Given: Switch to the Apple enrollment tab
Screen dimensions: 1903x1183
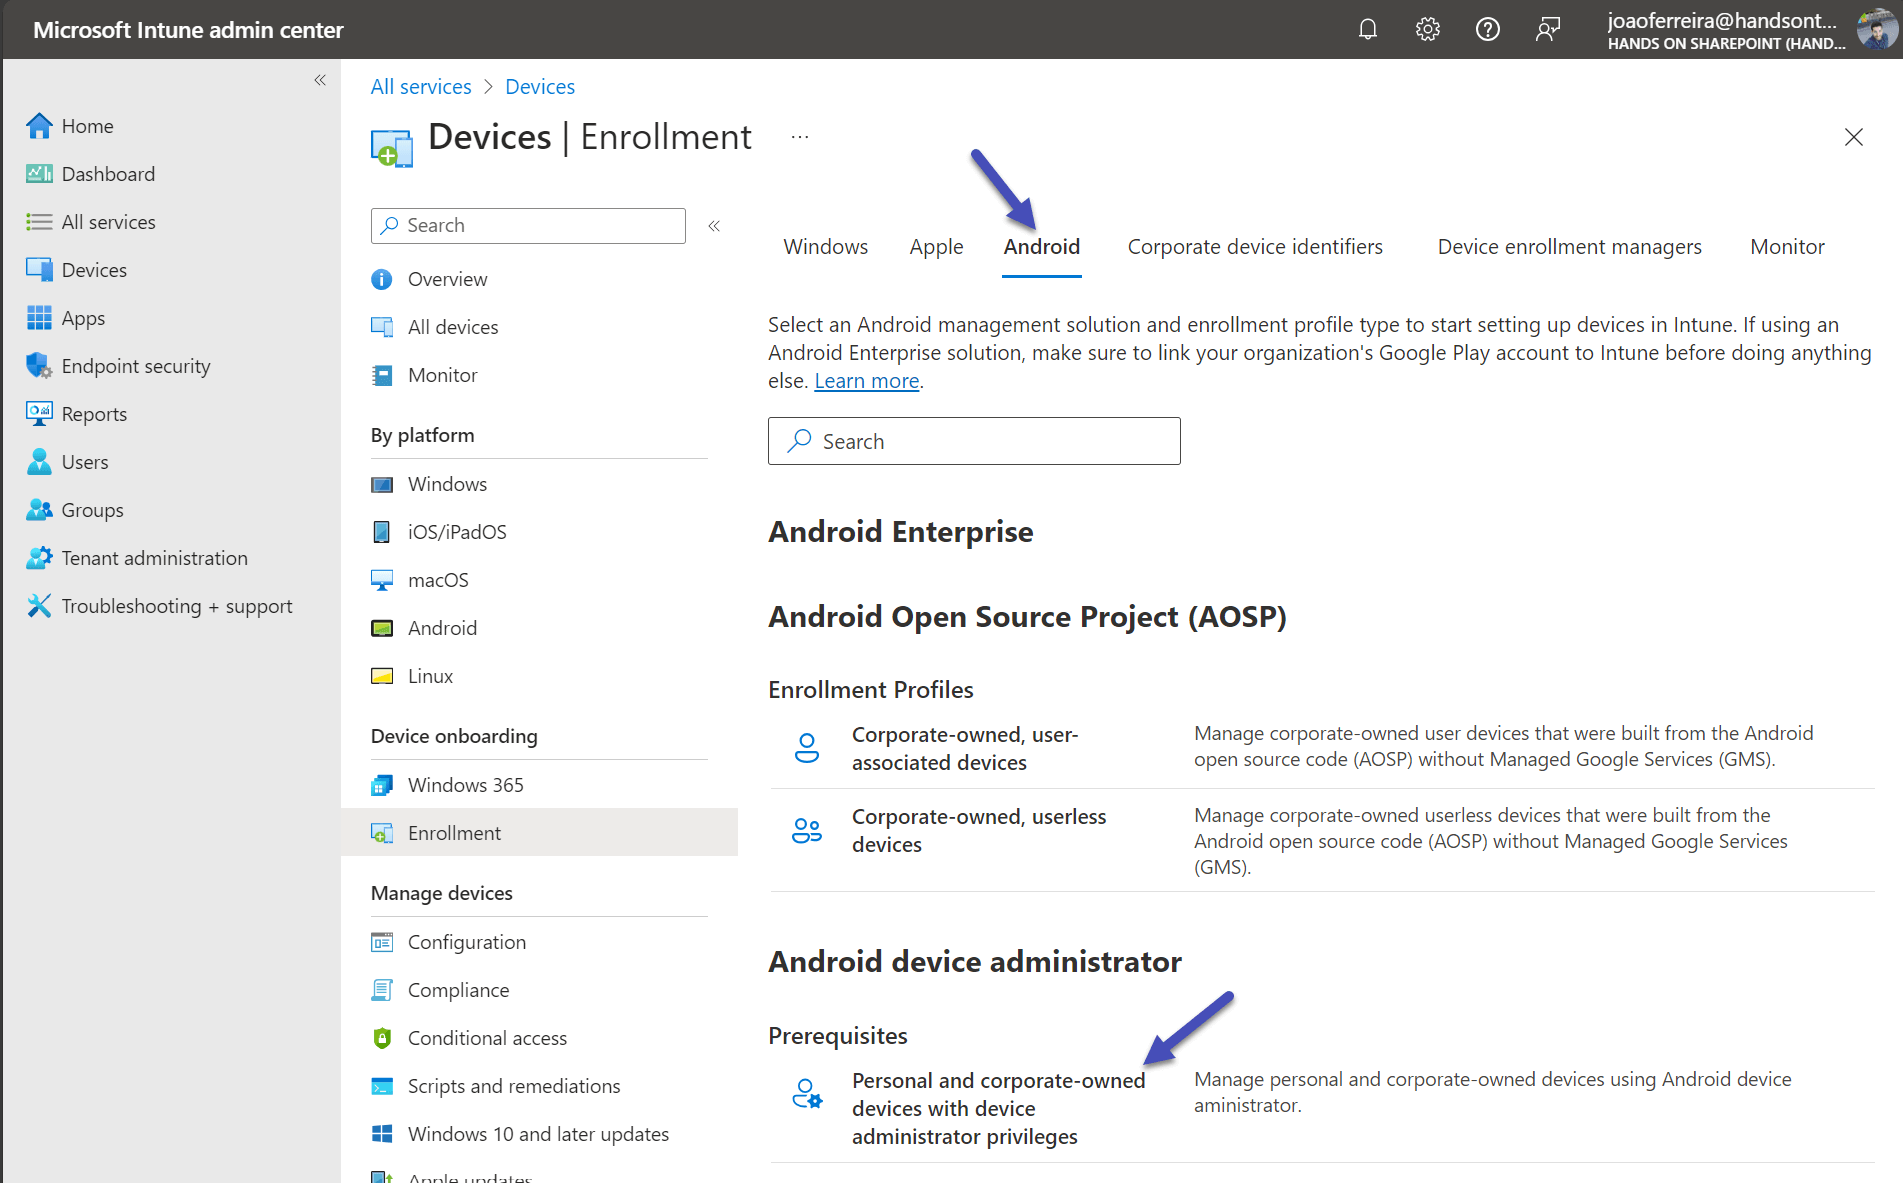Looking at the screenshot, I should [x=936, y=246].
